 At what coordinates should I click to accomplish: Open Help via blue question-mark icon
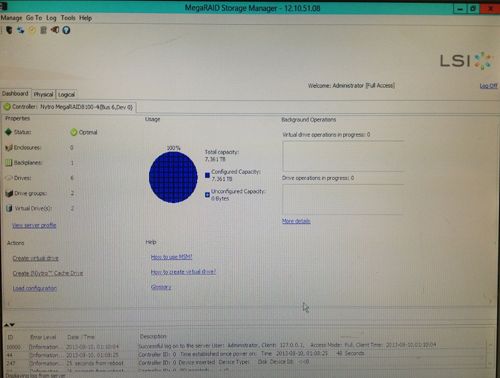point(66,30)
